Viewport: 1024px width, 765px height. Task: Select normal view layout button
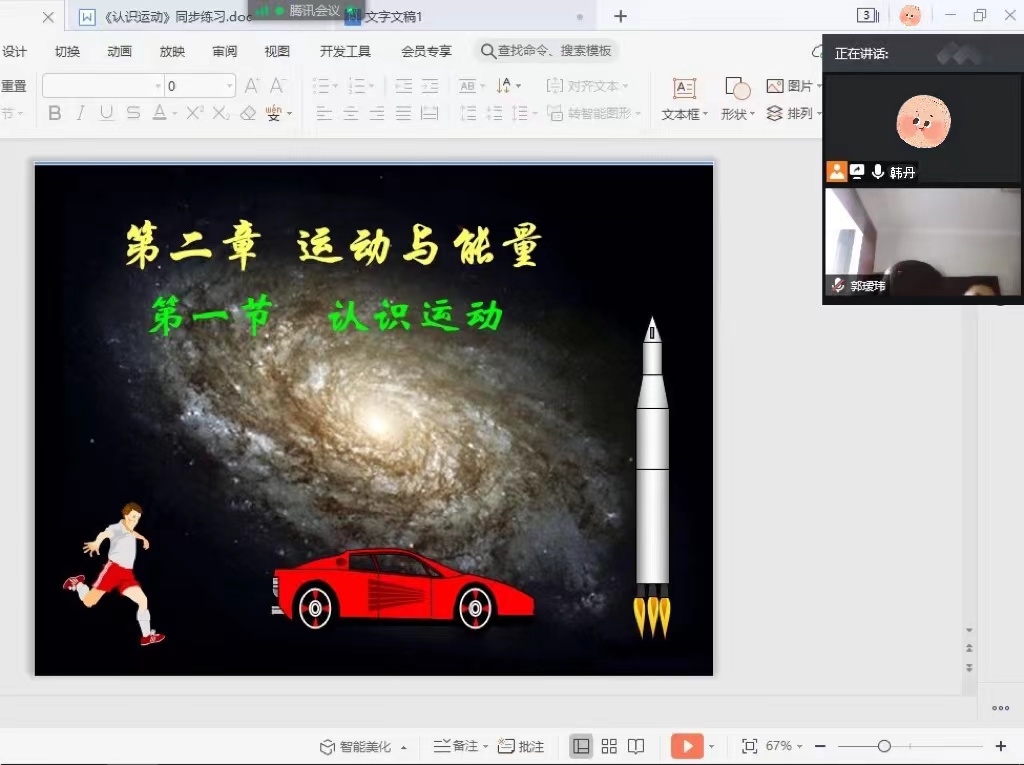coord(581,746)
